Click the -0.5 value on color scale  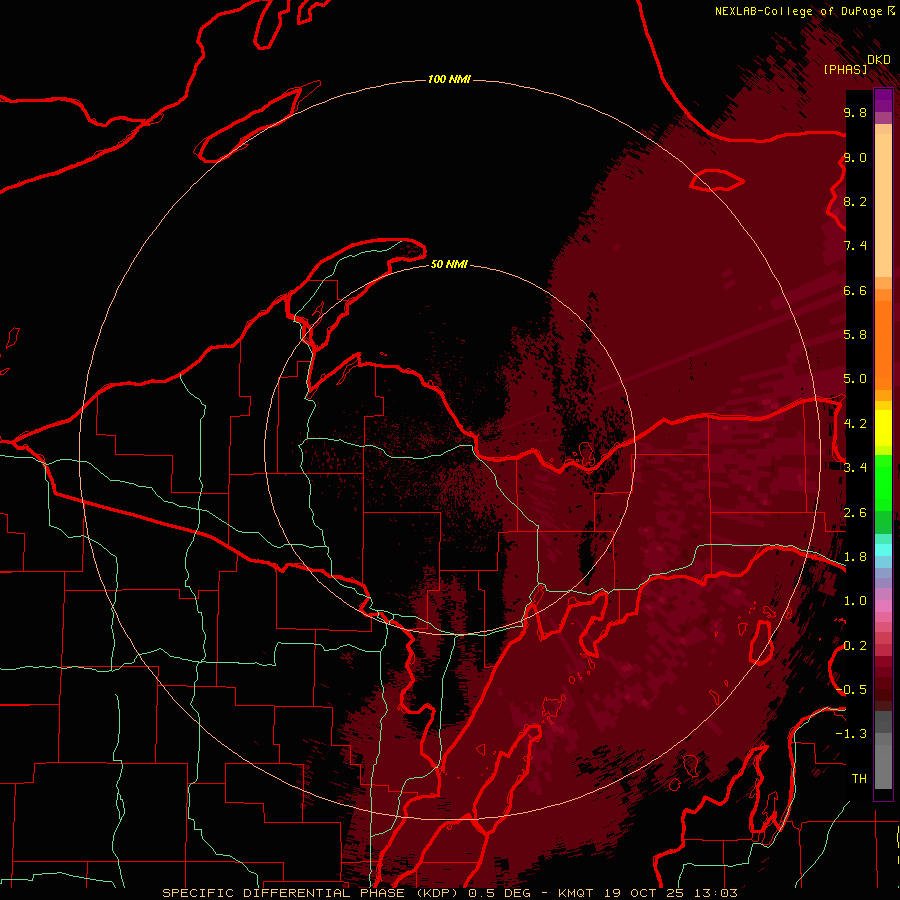(852, 689)
